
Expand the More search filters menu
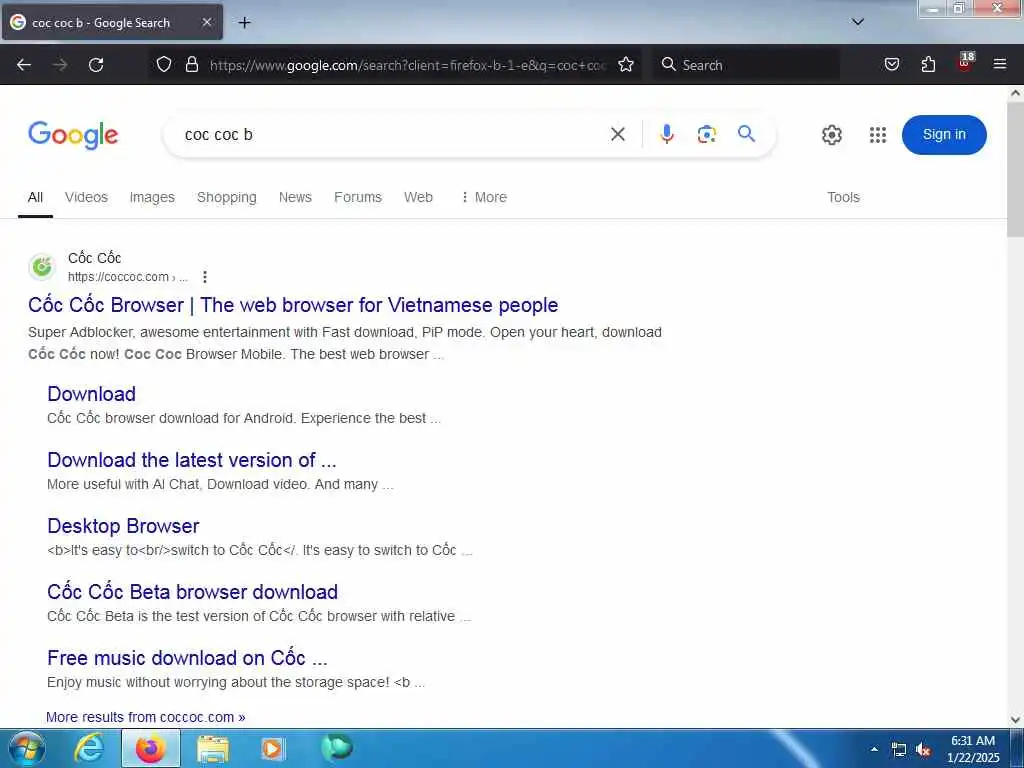484,197
